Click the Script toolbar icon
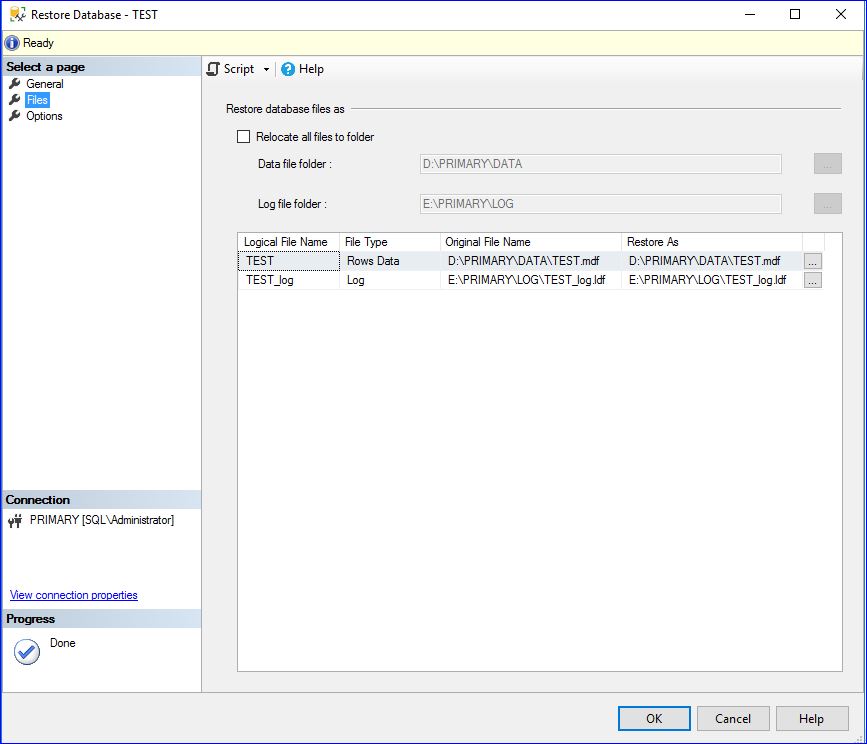The image size is (867, 744). (x=213, y=69)
